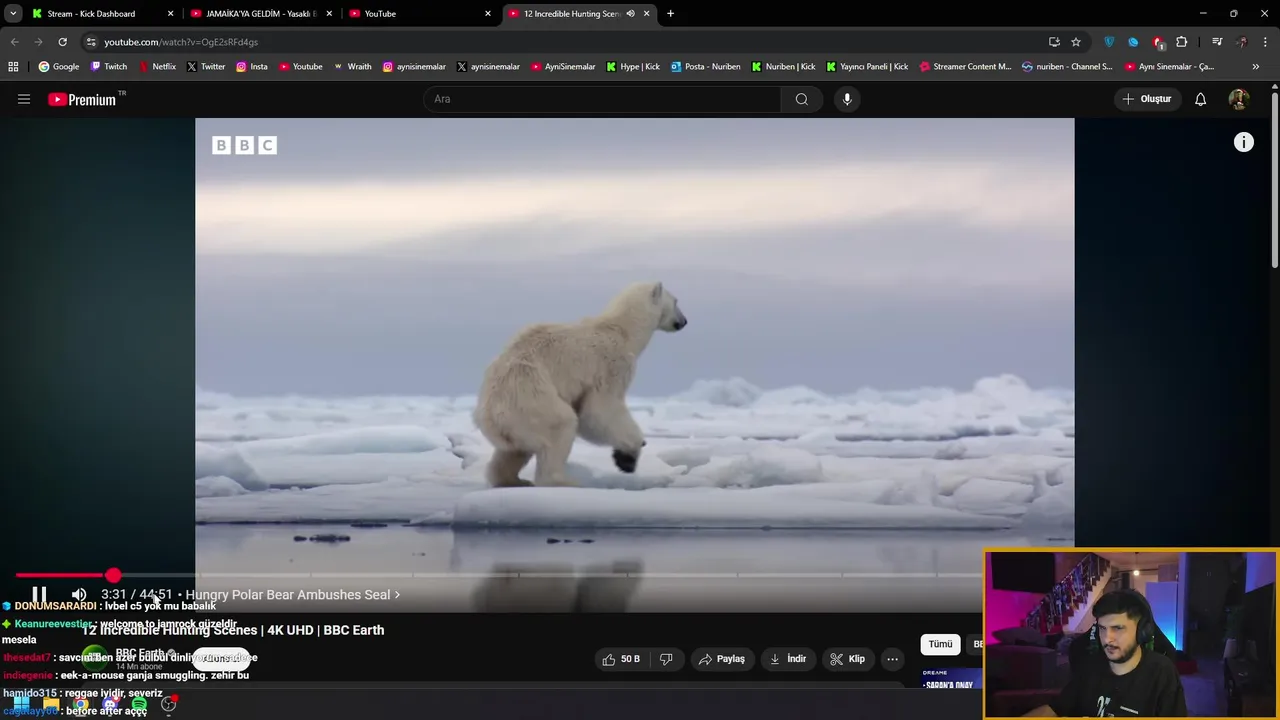Open the account avatar menu
The width and height of the screenshot is (1280, 720).
point(1238,99)
